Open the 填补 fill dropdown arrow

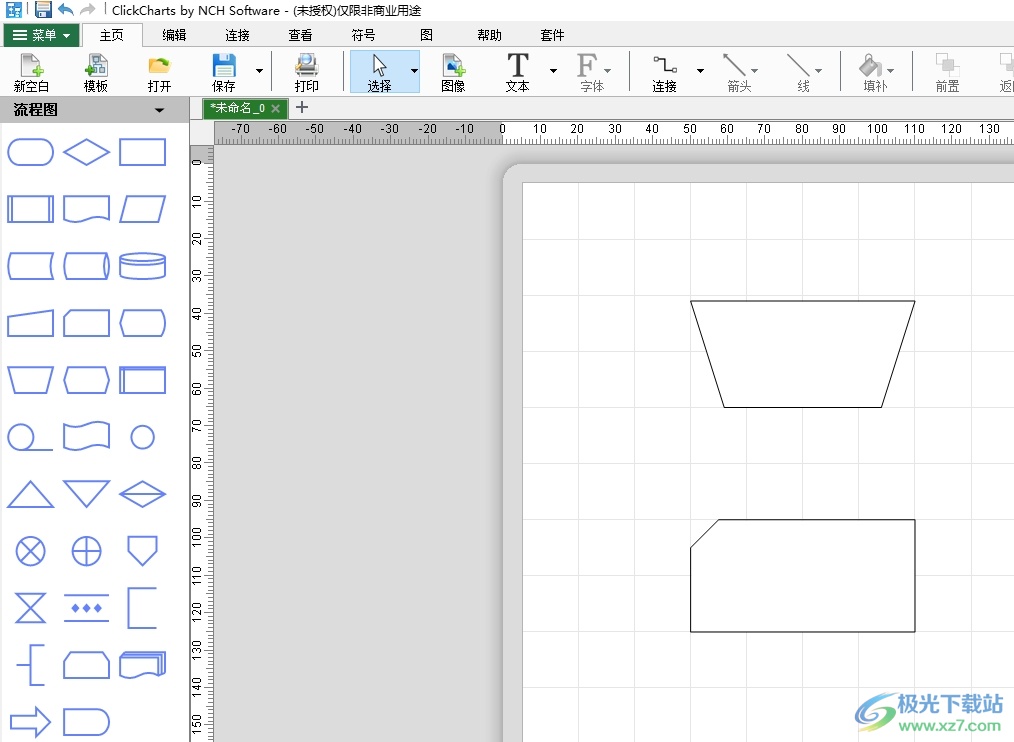click(891, 71)
